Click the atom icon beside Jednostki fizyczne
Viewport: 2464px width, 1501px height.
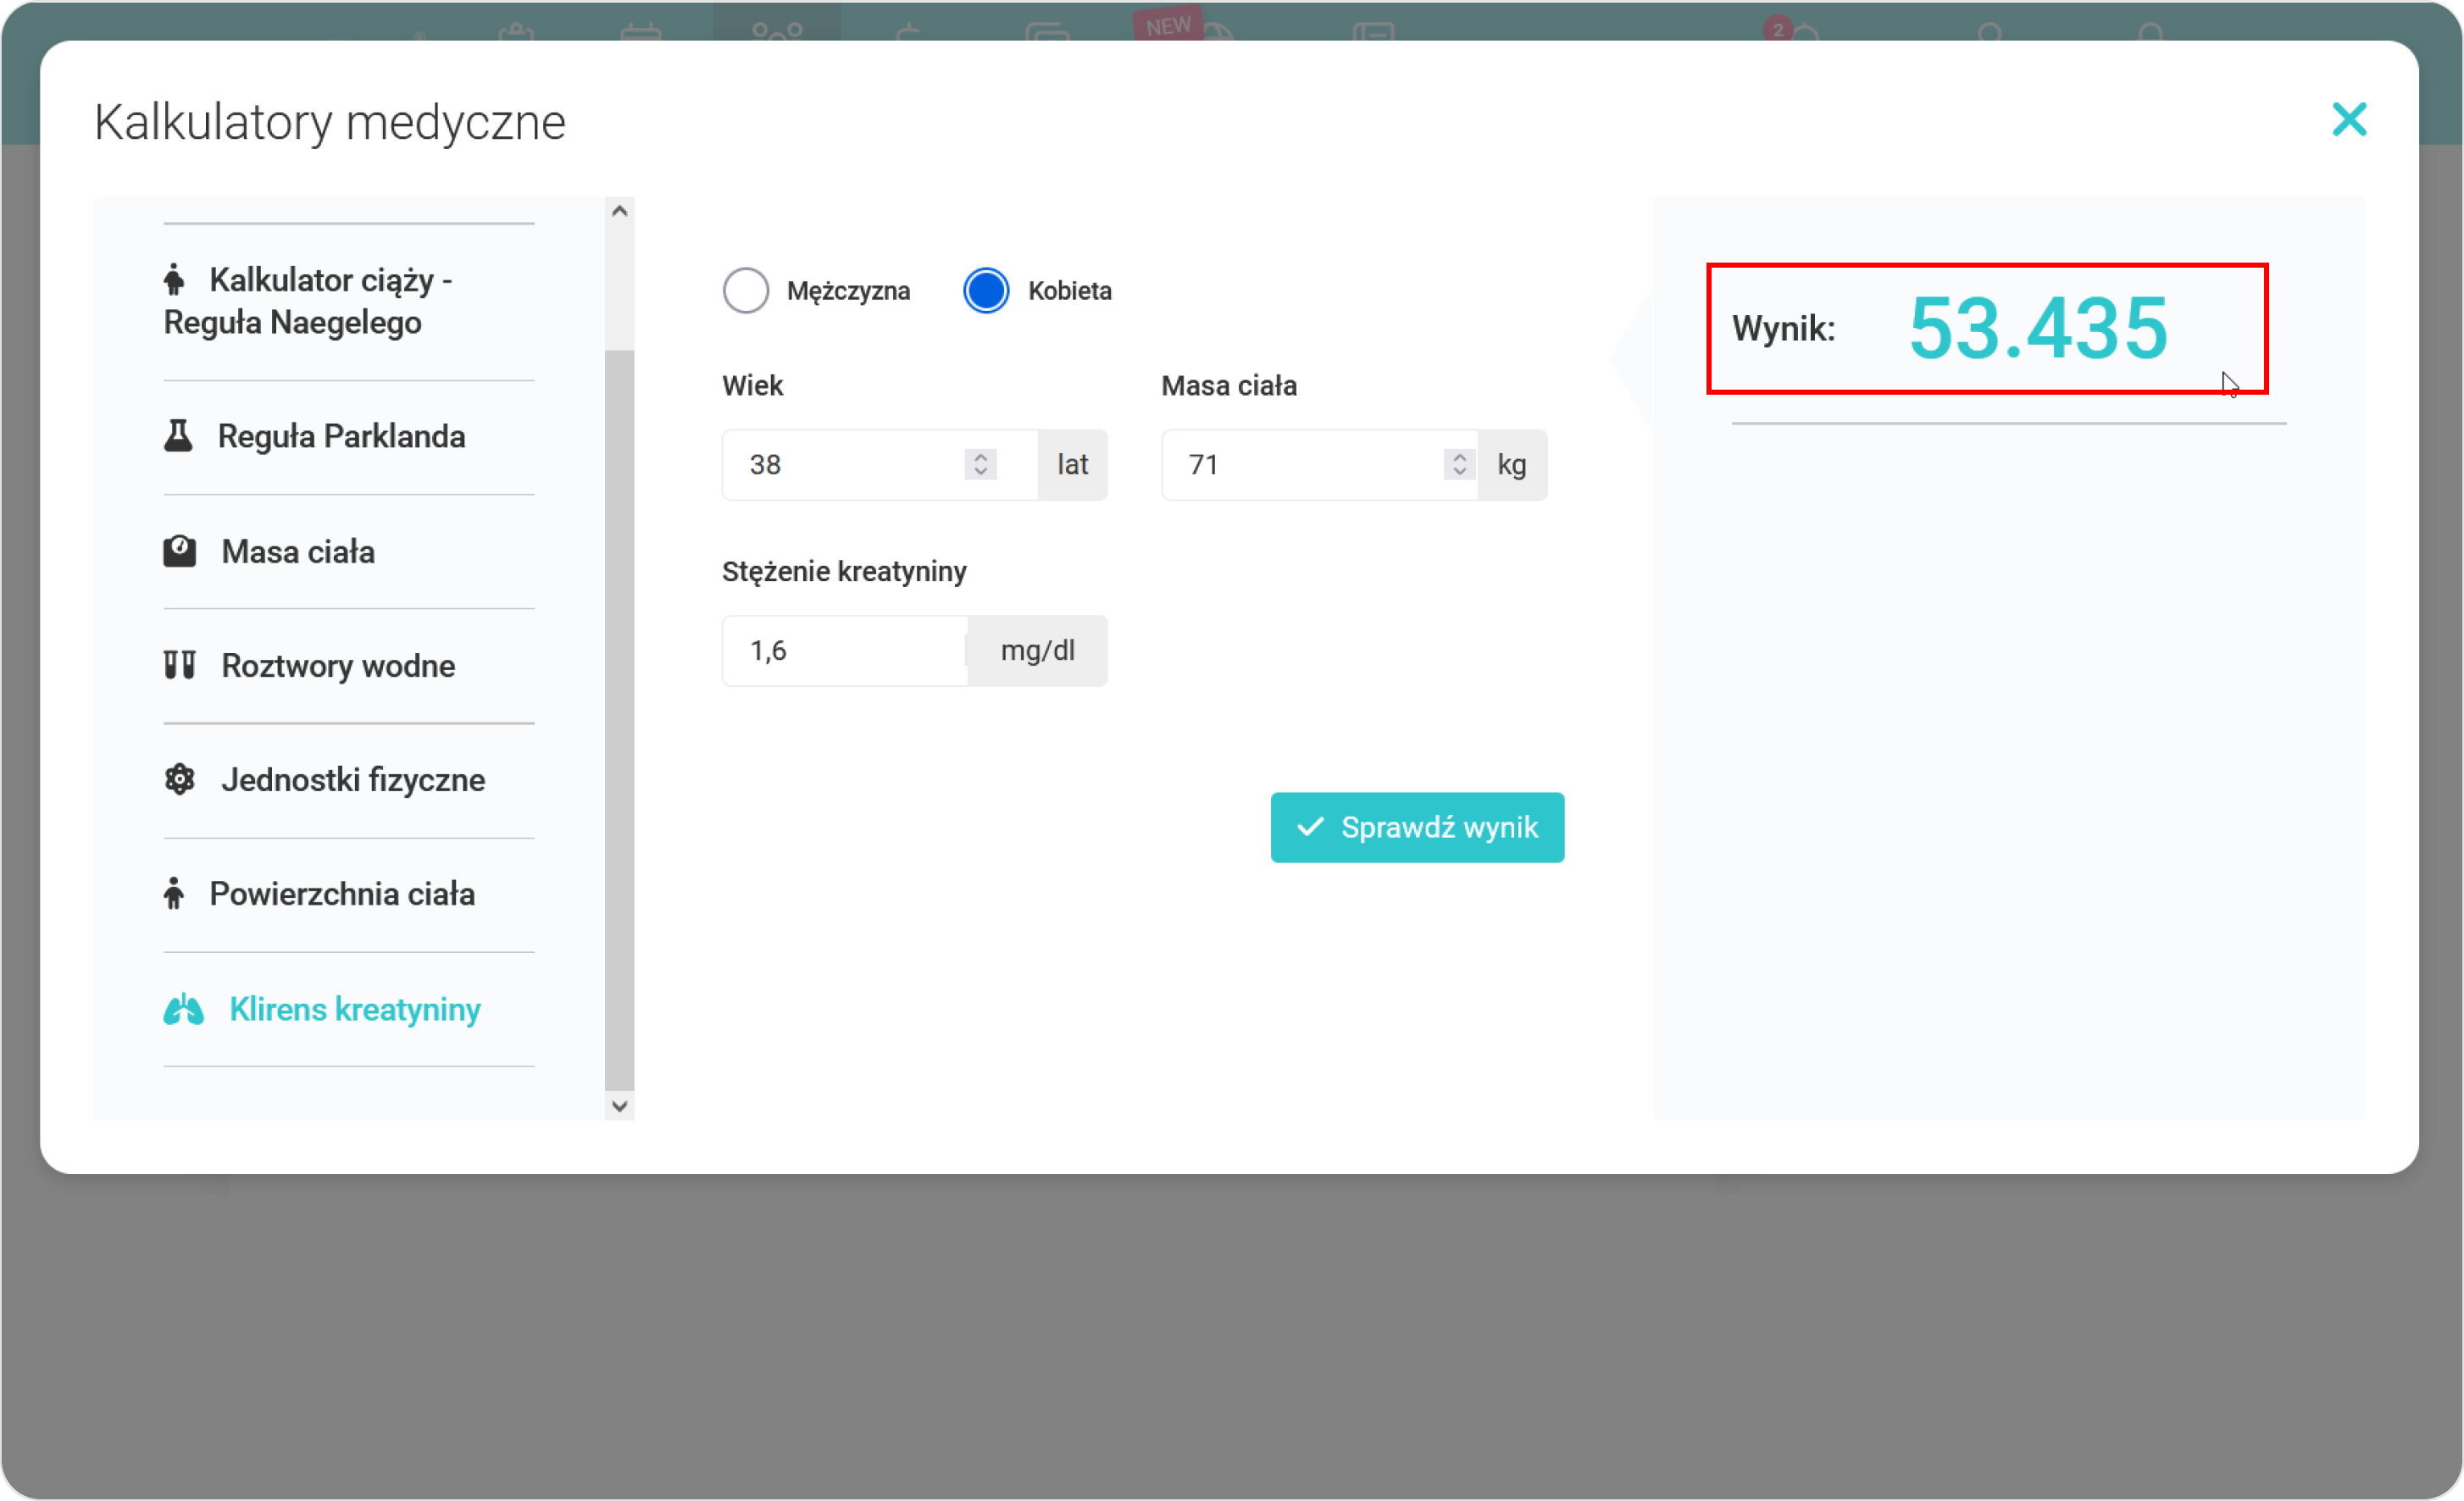179,779
